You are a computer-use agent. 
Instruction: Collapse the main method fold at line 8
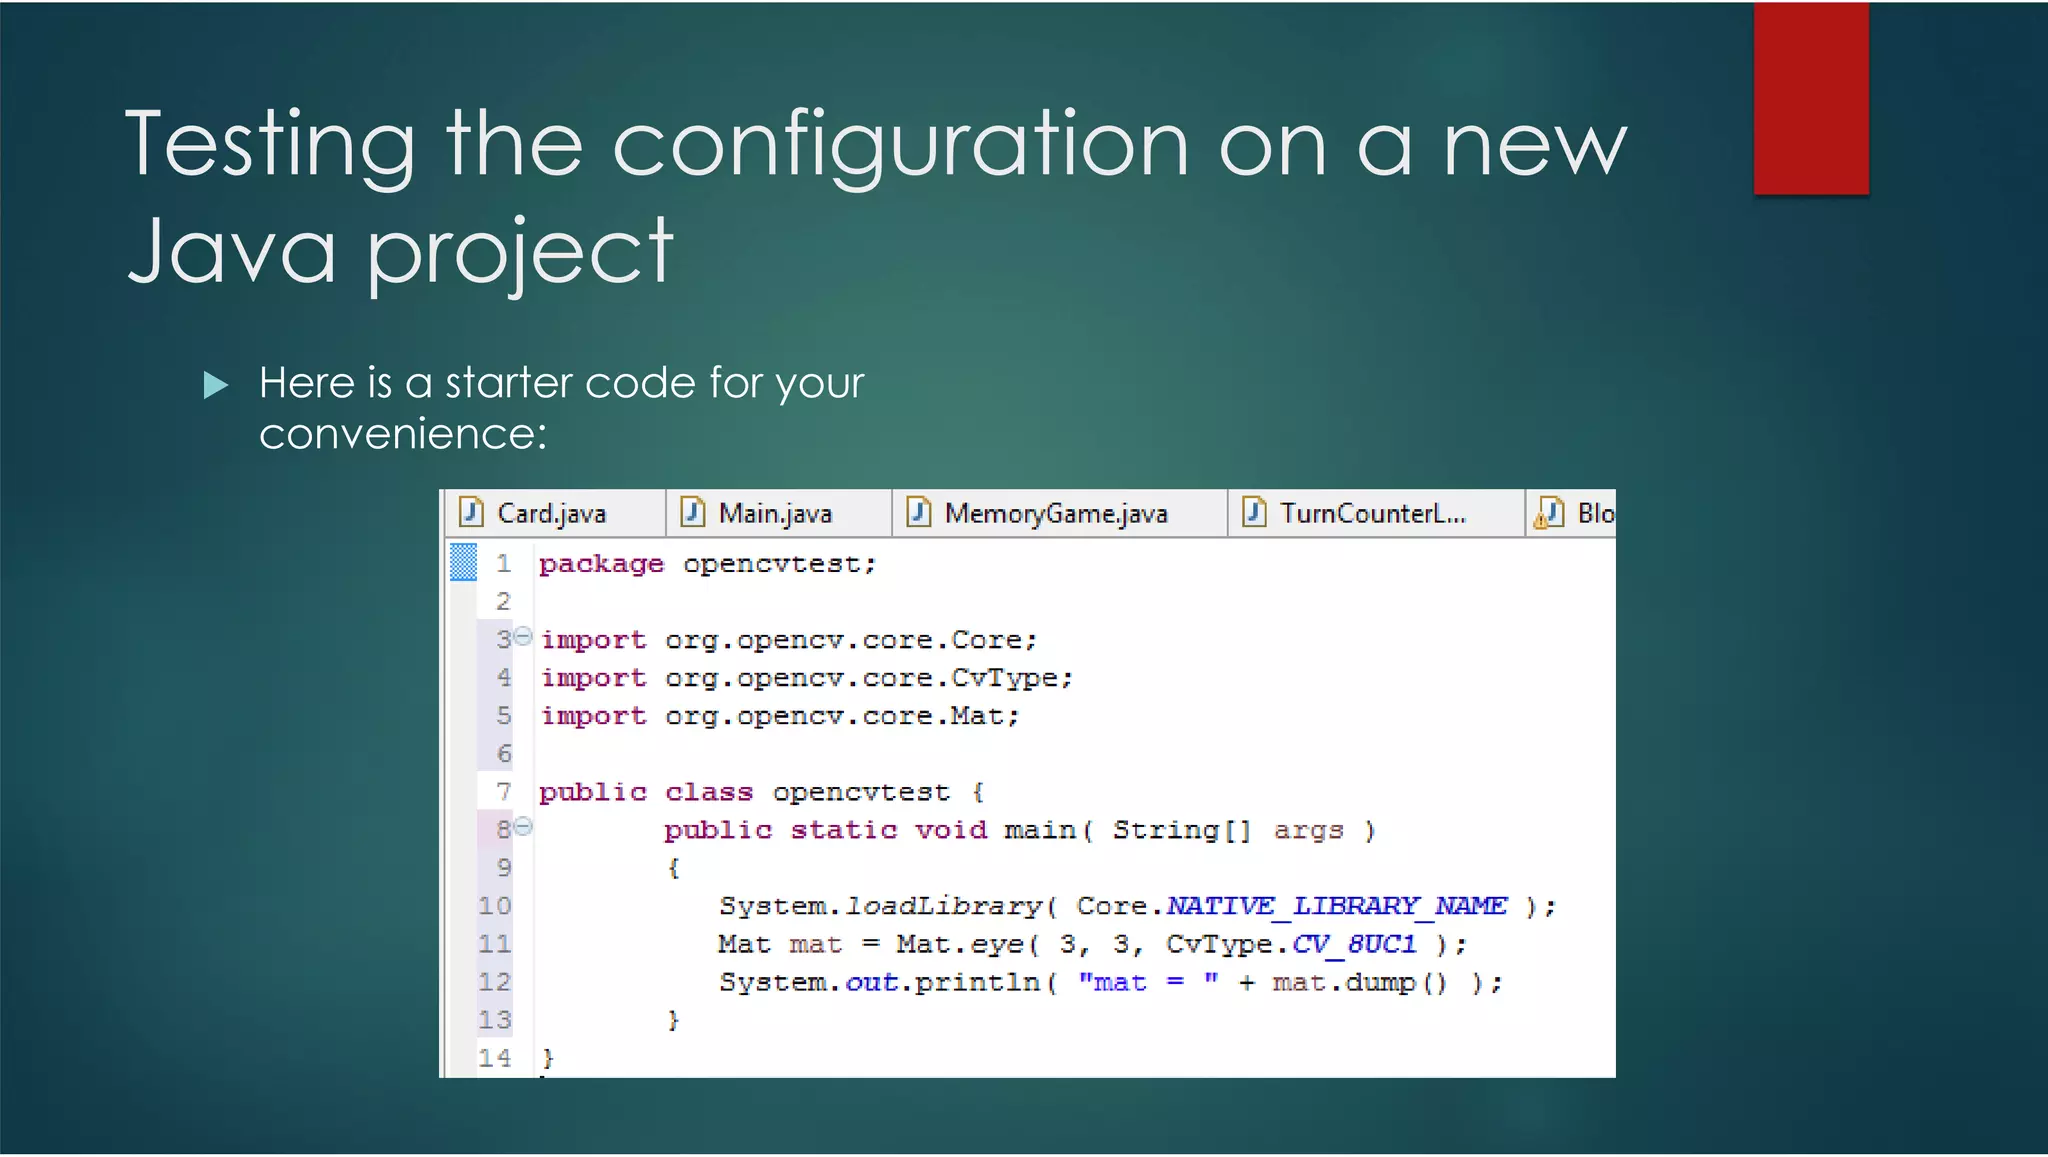pos(523,827)
